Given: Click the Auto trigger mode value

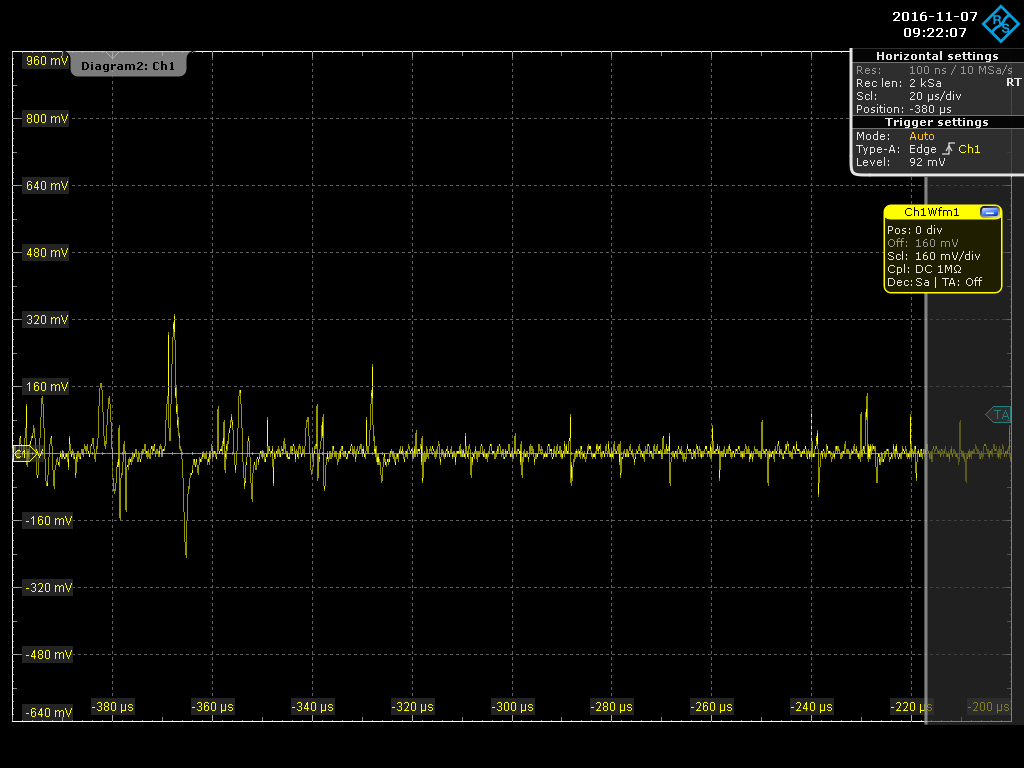Looking at the screenshot, I should point(921,136).
